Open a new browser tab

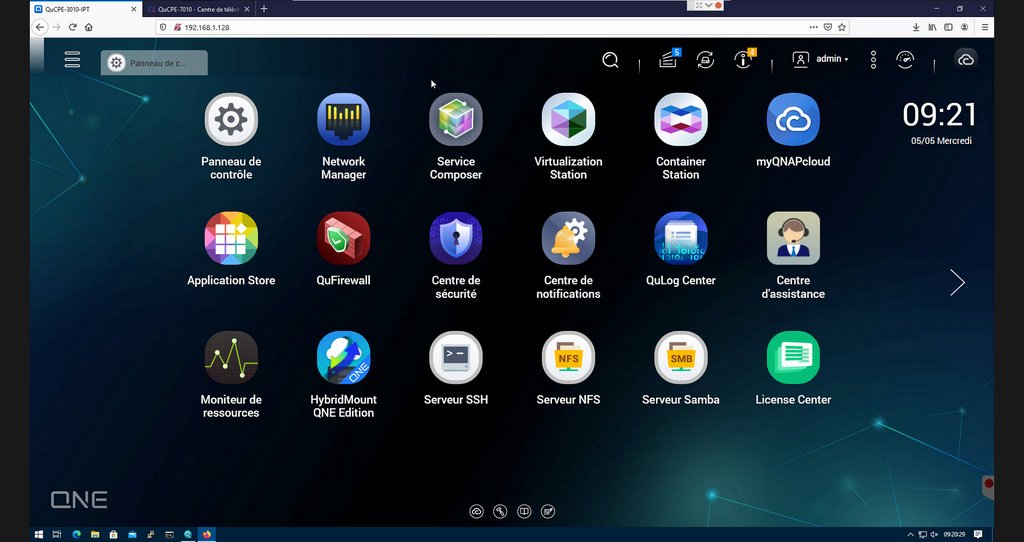pos(264,9)
